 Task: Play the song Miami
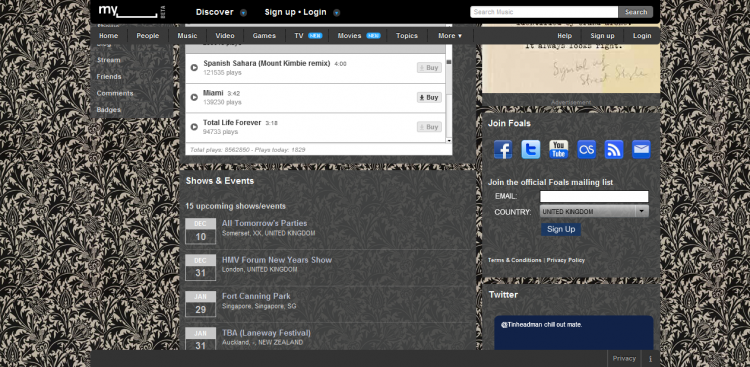pos(194,98)
